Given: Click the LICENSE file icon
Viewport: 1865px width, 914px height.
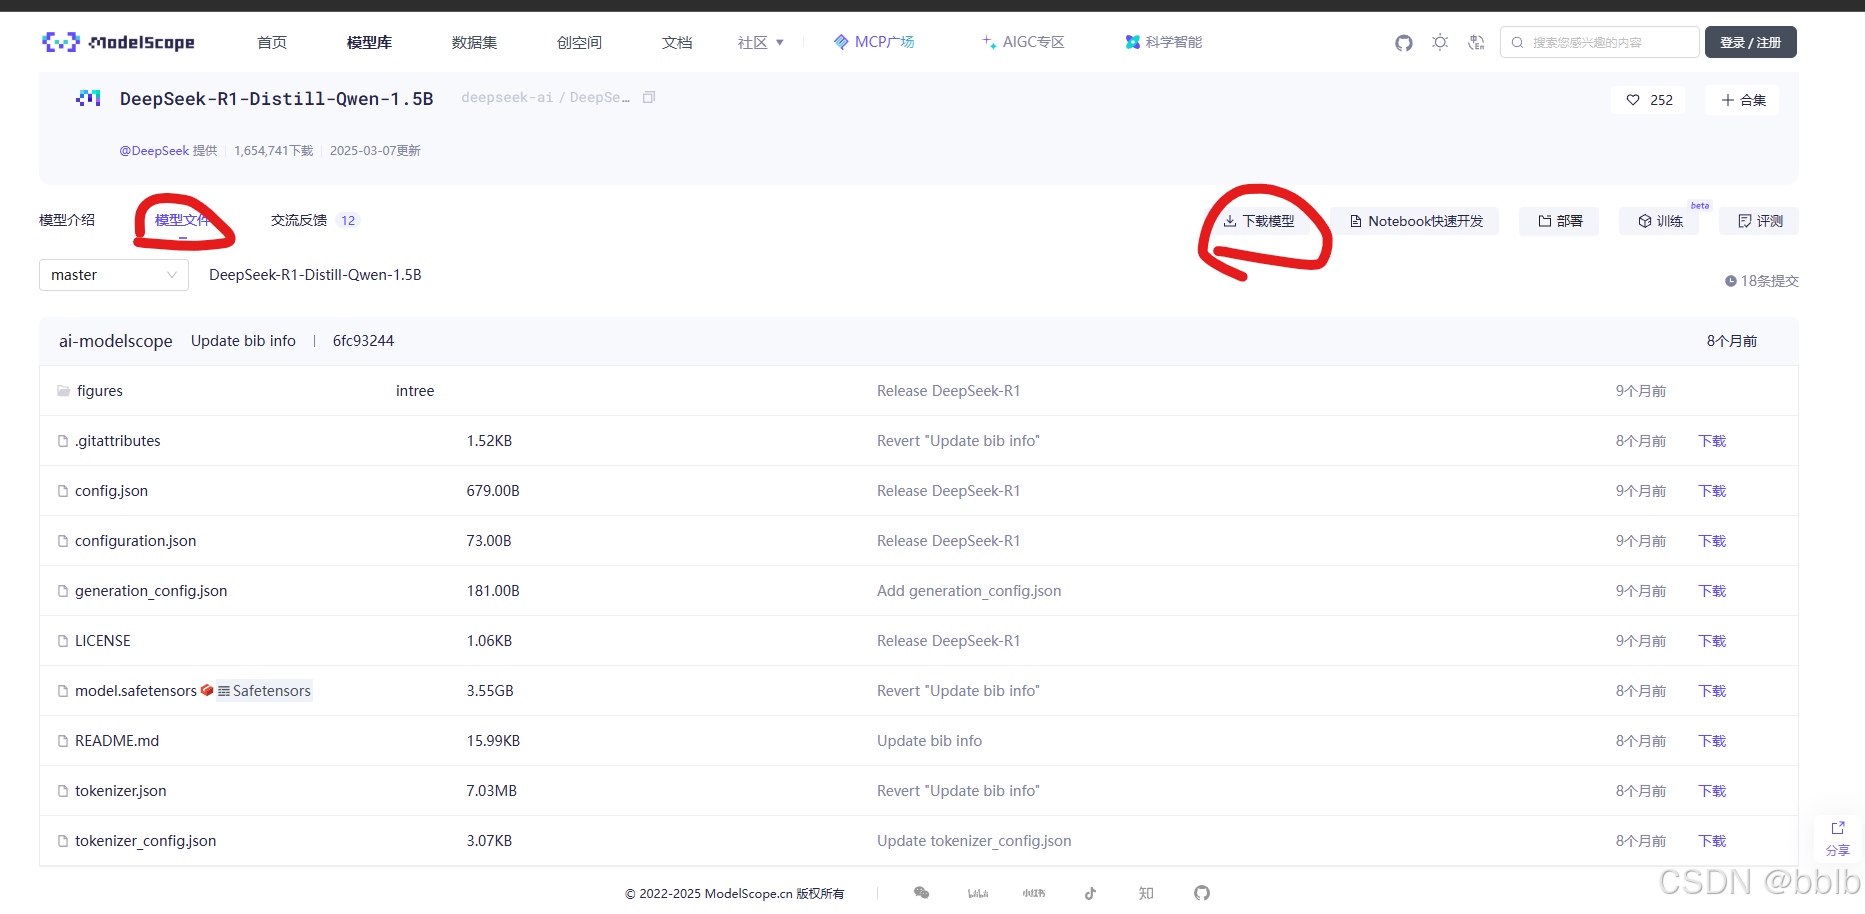Looking at the screenshot, I should coord(63,641).
